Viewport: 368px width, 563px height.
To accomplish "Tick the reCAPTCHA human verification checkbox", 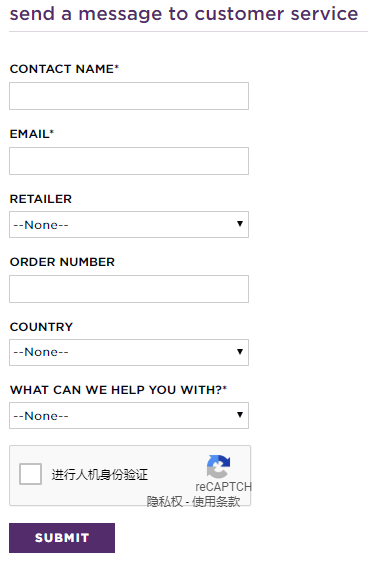I will pyautogui.click(x=31, y=474).
